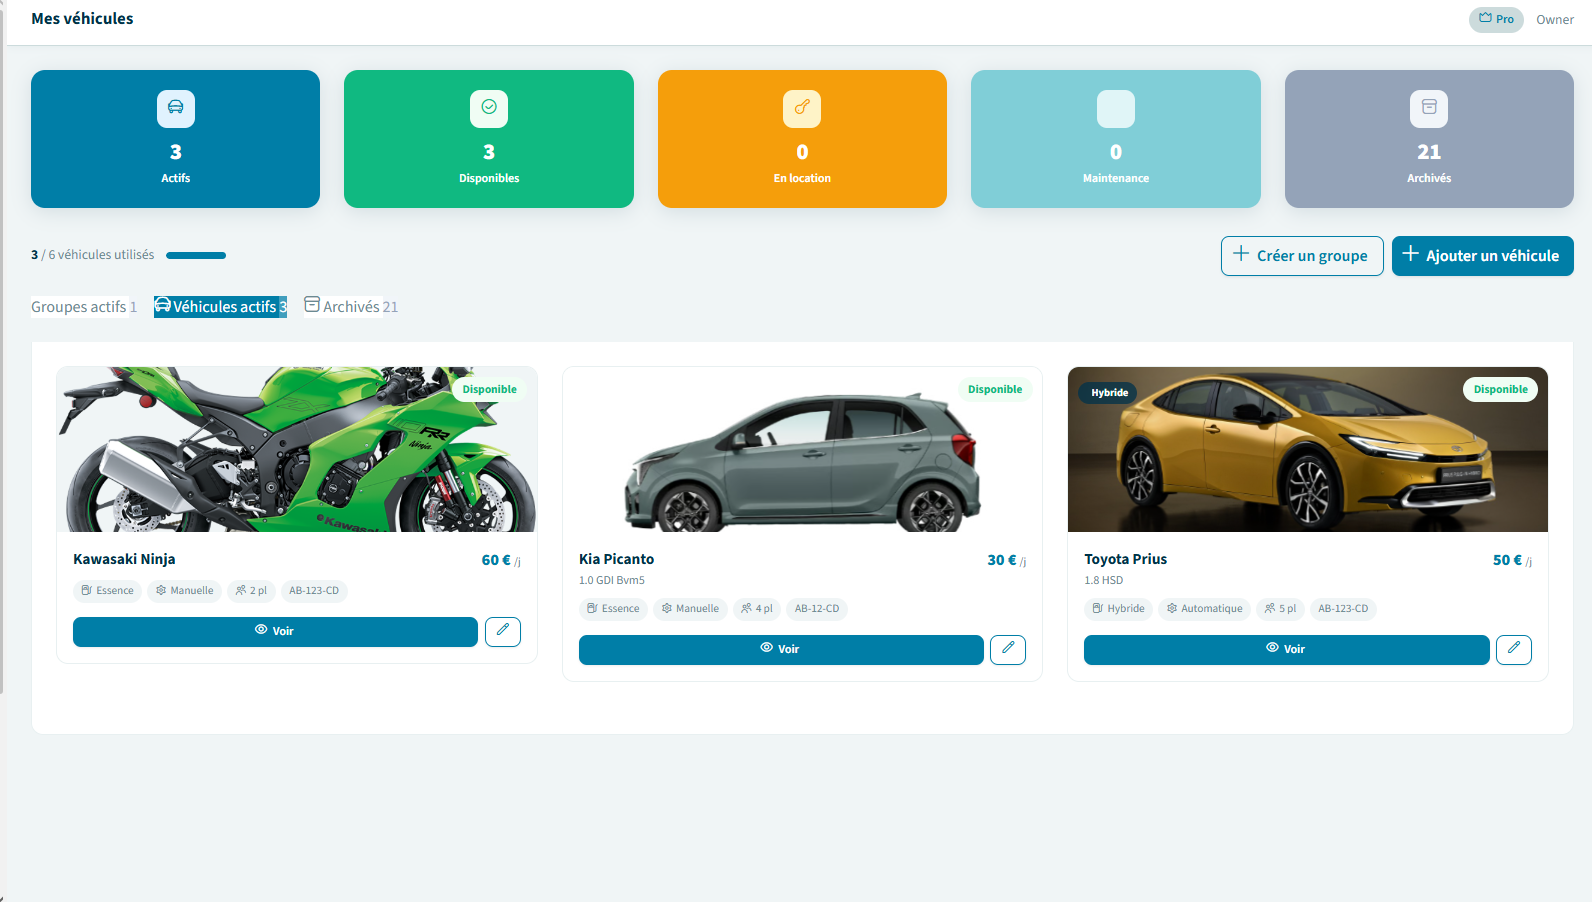Click the 30 € per day price
The image size is (1592, 902).
point(1007,560)
